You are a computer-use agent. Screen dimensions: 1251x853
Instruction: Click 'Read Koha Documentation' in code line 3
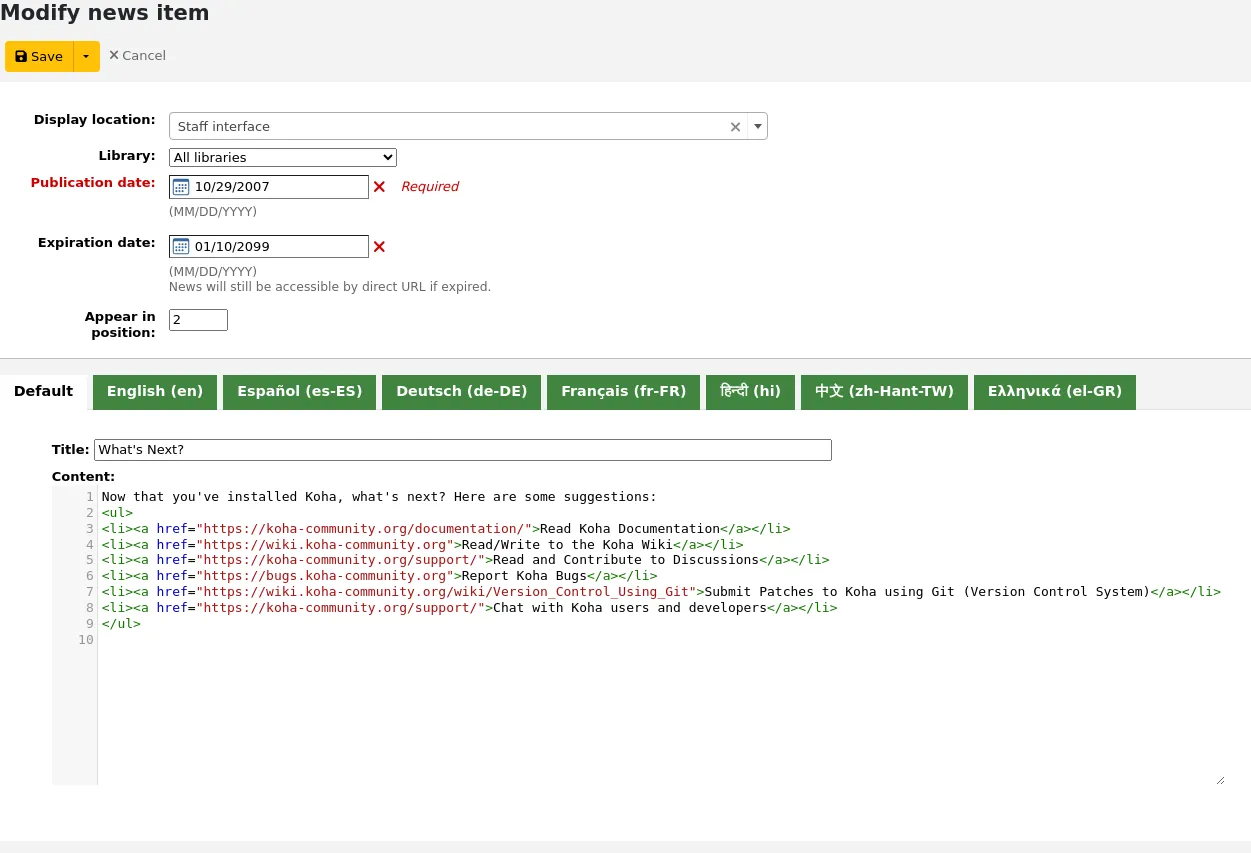(x=630, y=529)
